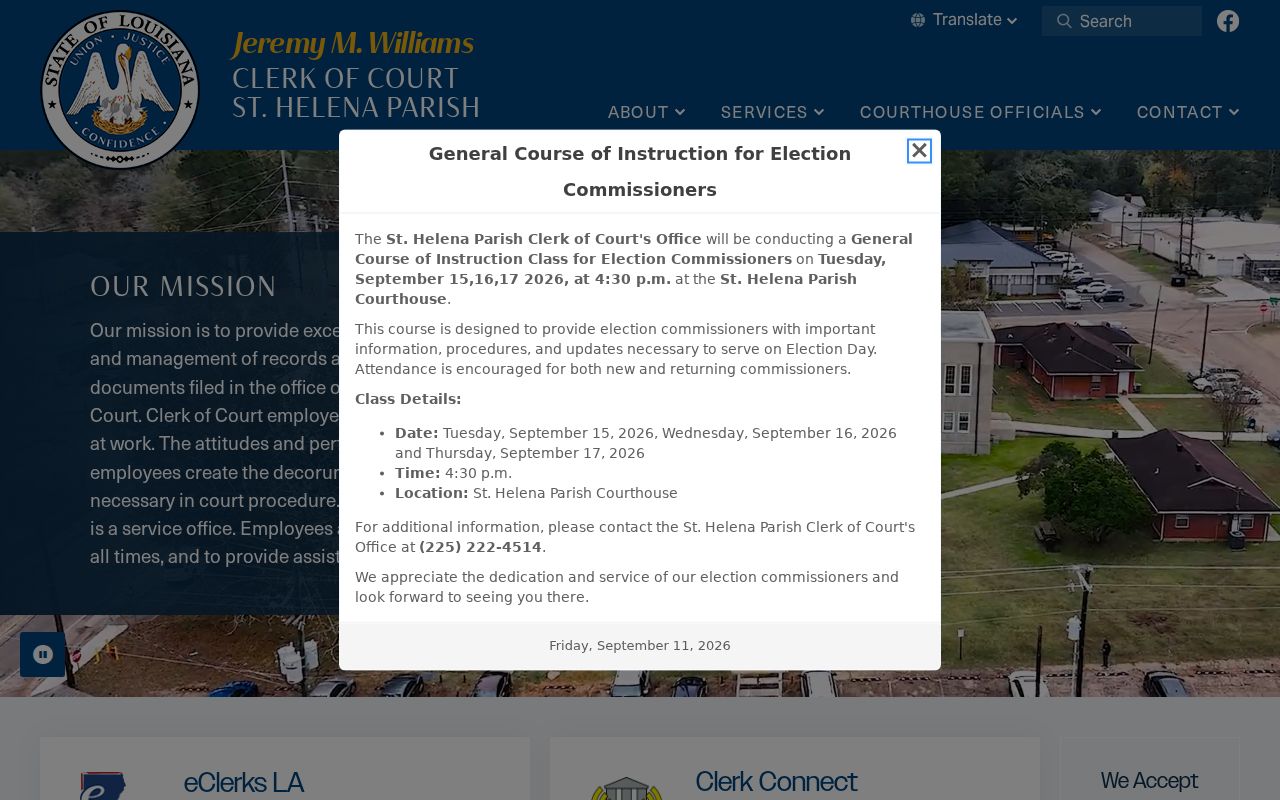The image size is (1280, 800).
Task: Click the dialog heading General Course of Instruction
Action: (x=640, y=171)
